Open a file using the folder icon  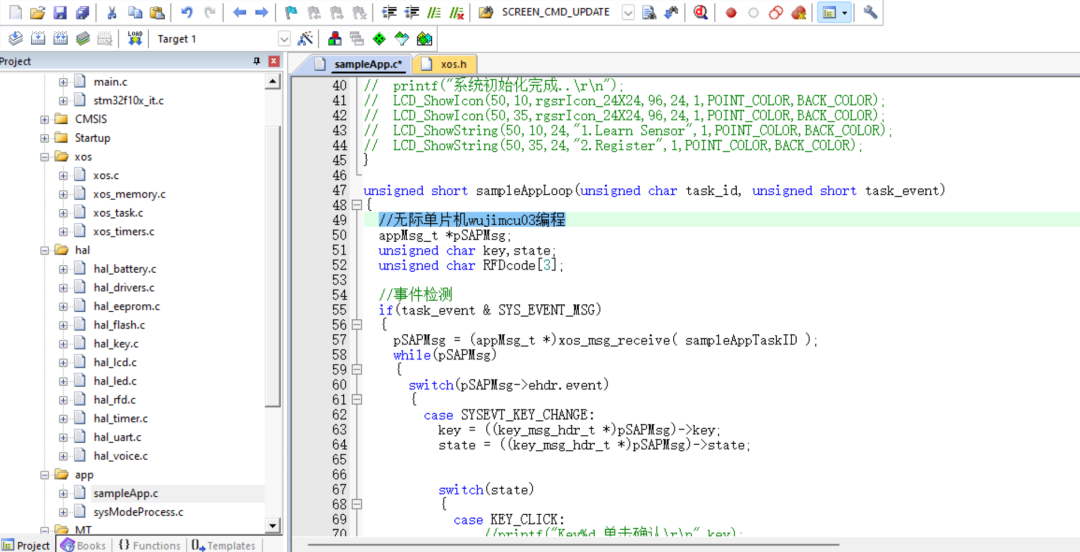click(38, 12)
